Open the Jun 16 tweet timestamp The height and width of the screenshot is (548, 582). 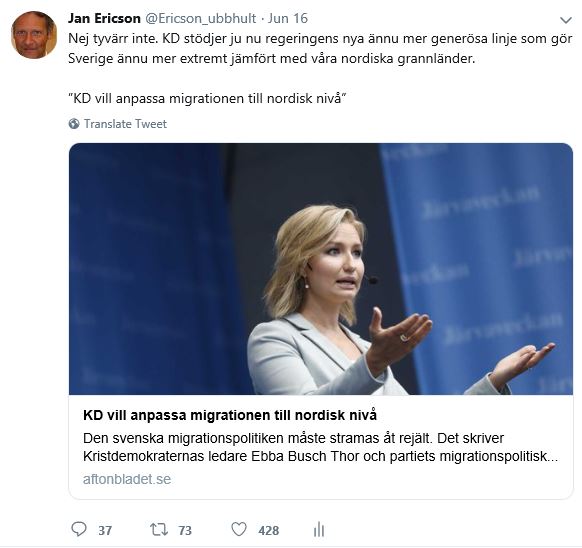point(288,18)
